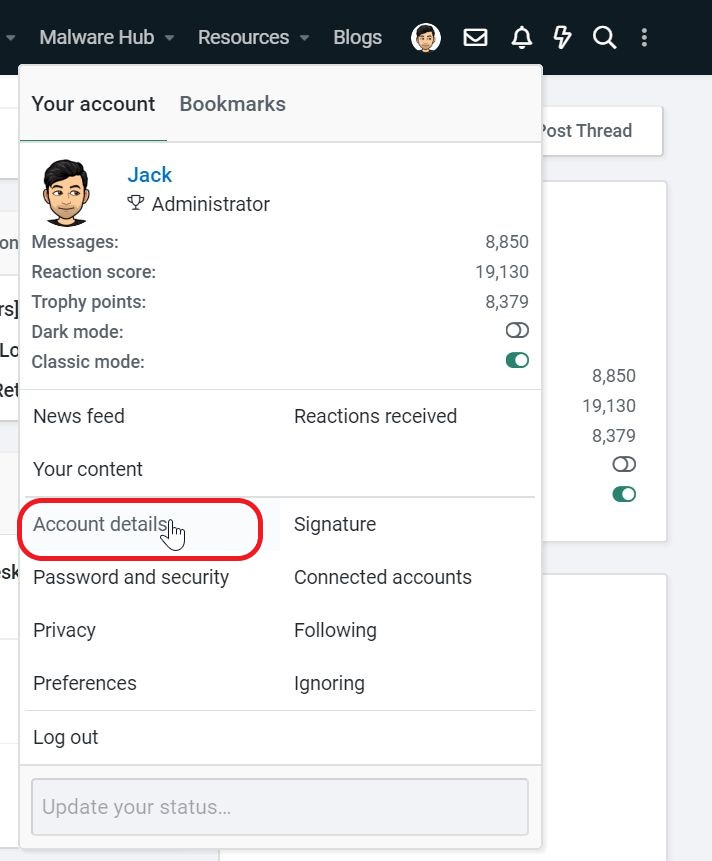Toggle the background Classic mode green switch
Viewport: 712px width, 861px height.
[x=624, y=494]
